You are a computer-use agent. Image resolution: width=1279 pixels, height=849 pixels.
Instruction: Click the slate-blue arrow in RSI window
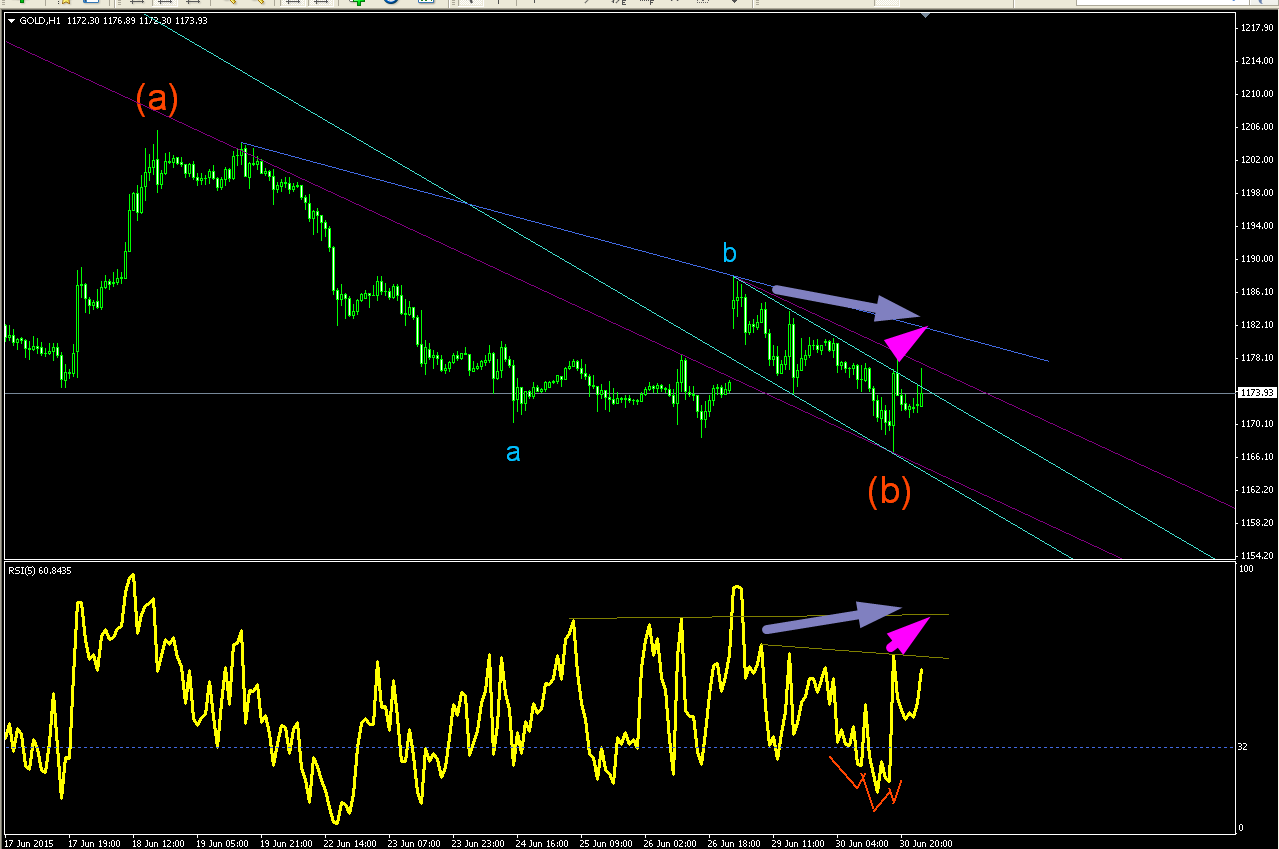coord(832,618)
